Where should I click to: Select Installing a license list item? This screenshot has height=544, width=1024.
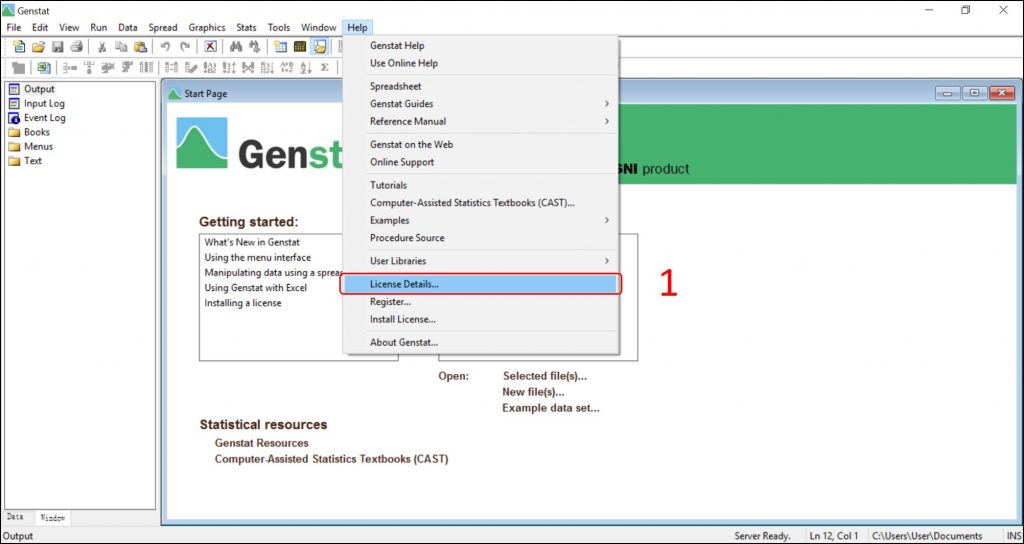coord(243,303)
